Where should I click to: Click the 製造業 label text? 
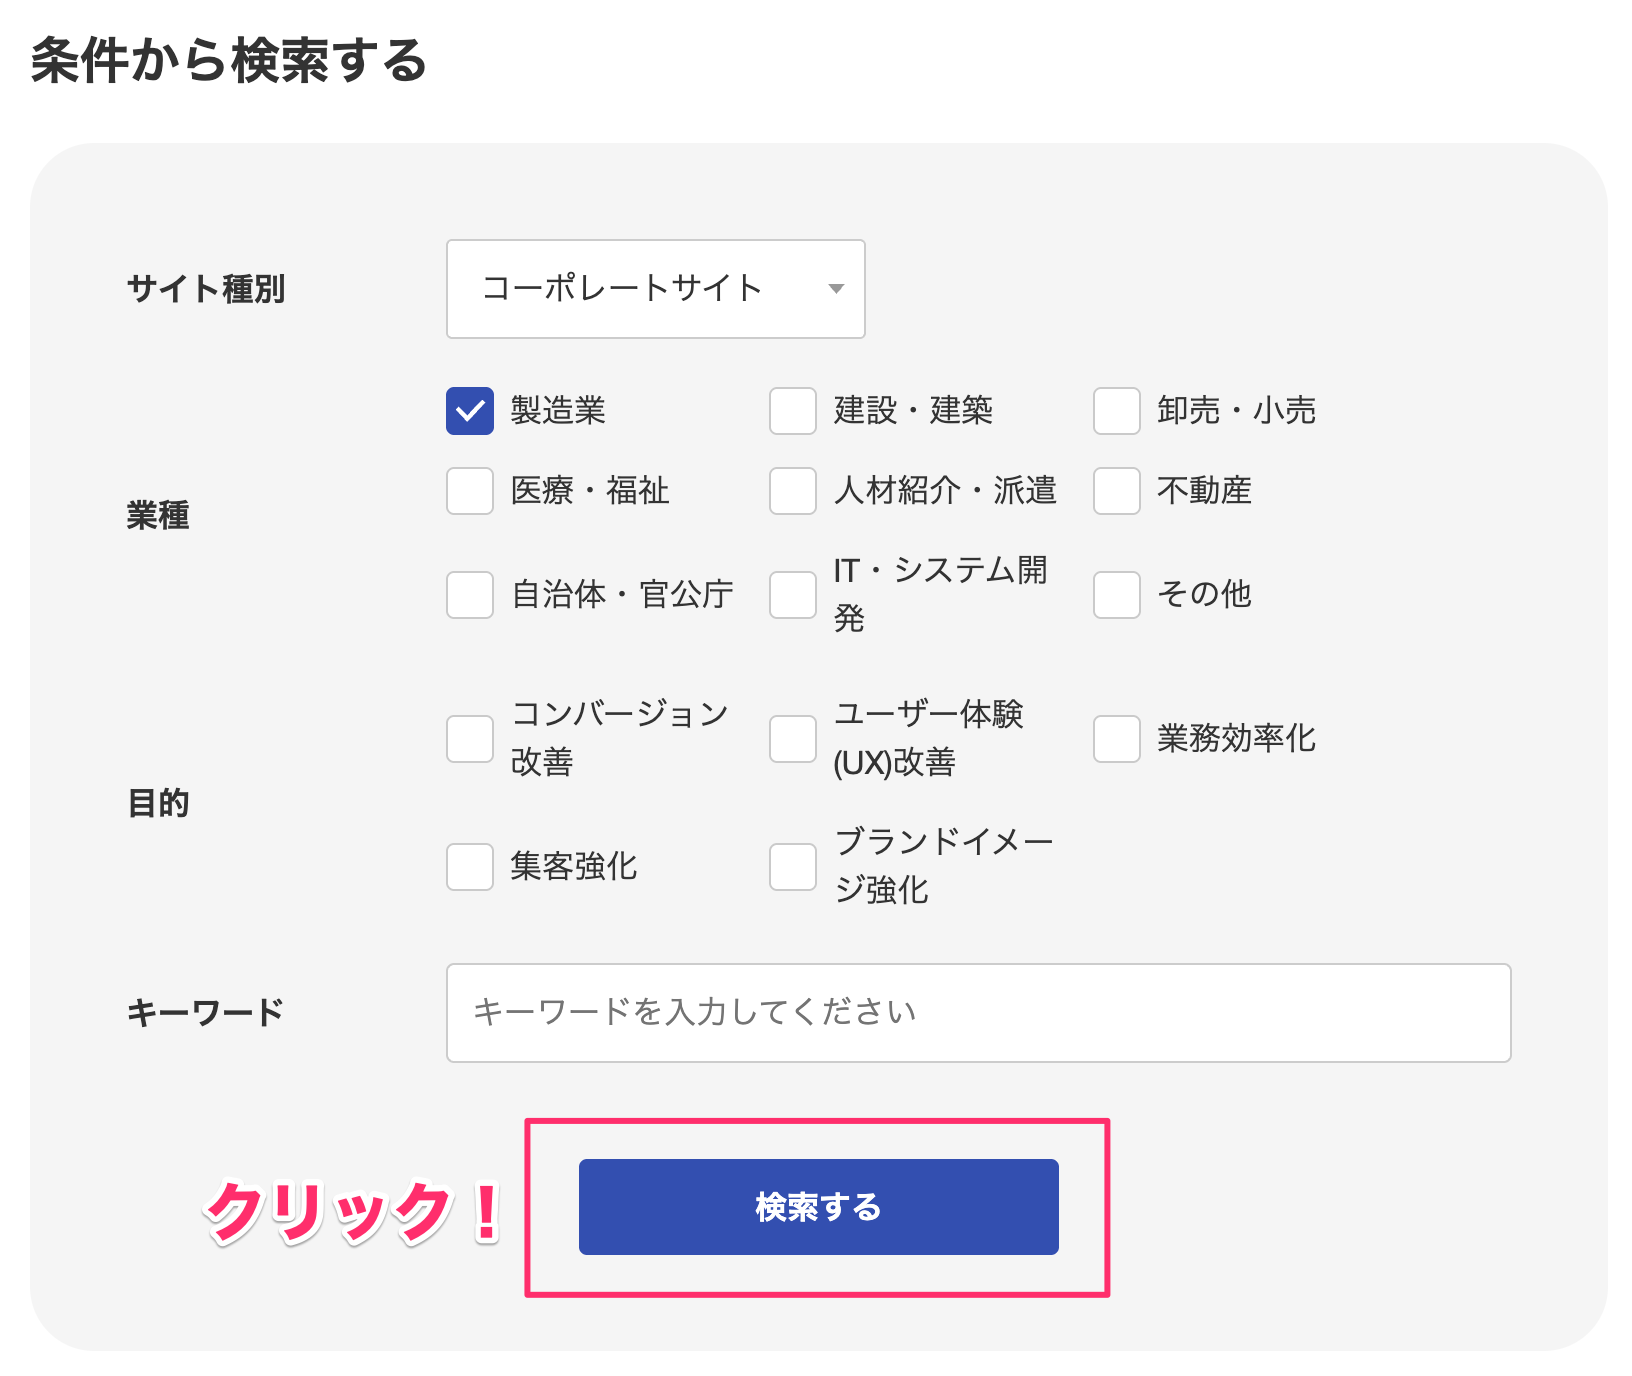coord(558,411)
